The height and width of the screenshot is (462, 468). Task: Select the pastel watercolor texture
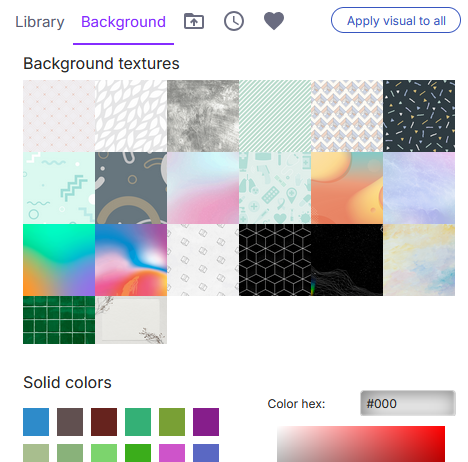coord(419,260)
